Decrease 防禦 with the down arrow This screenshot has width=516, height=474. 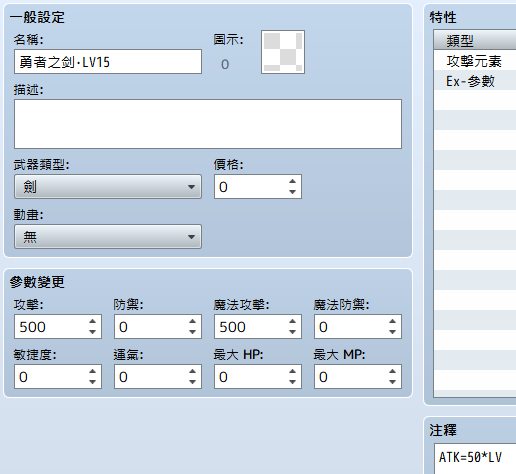pyautogui.click(x=192, y=332)
